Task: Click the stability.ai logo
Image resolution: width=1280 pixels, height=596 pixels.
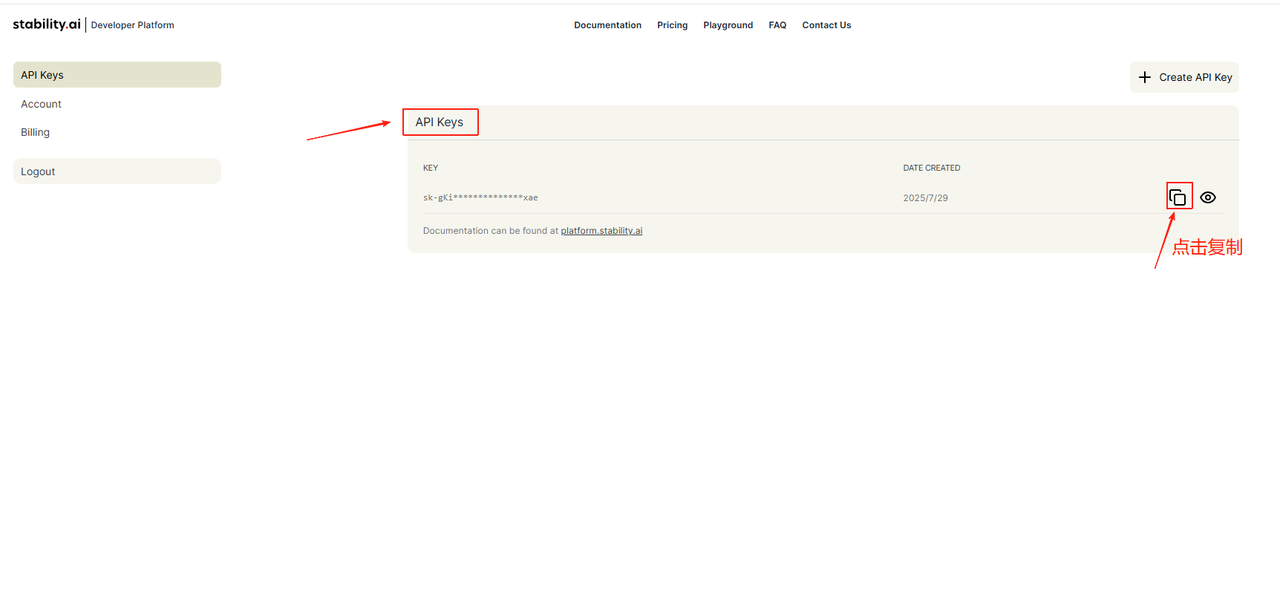Action: 47,24
